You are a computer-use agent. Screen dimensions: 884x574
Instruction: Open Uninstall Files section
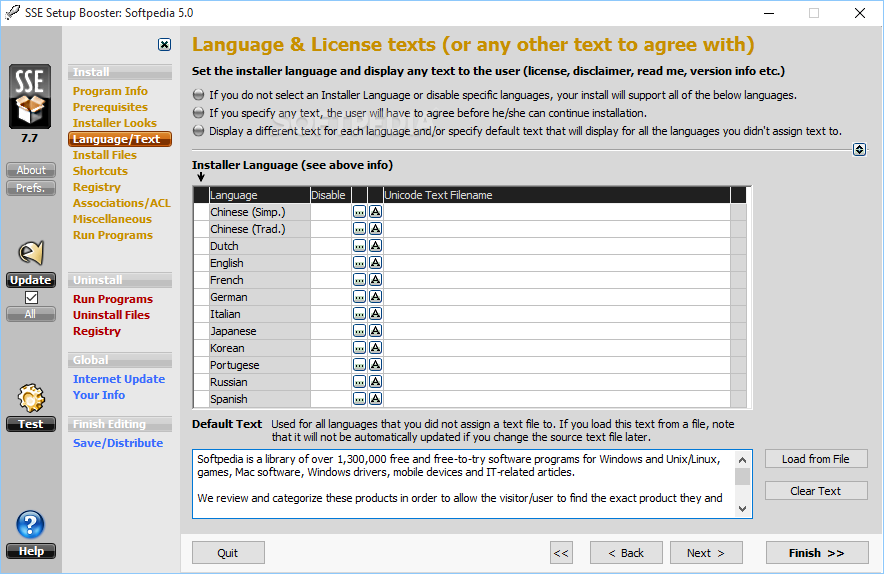(x=111, y=315)
